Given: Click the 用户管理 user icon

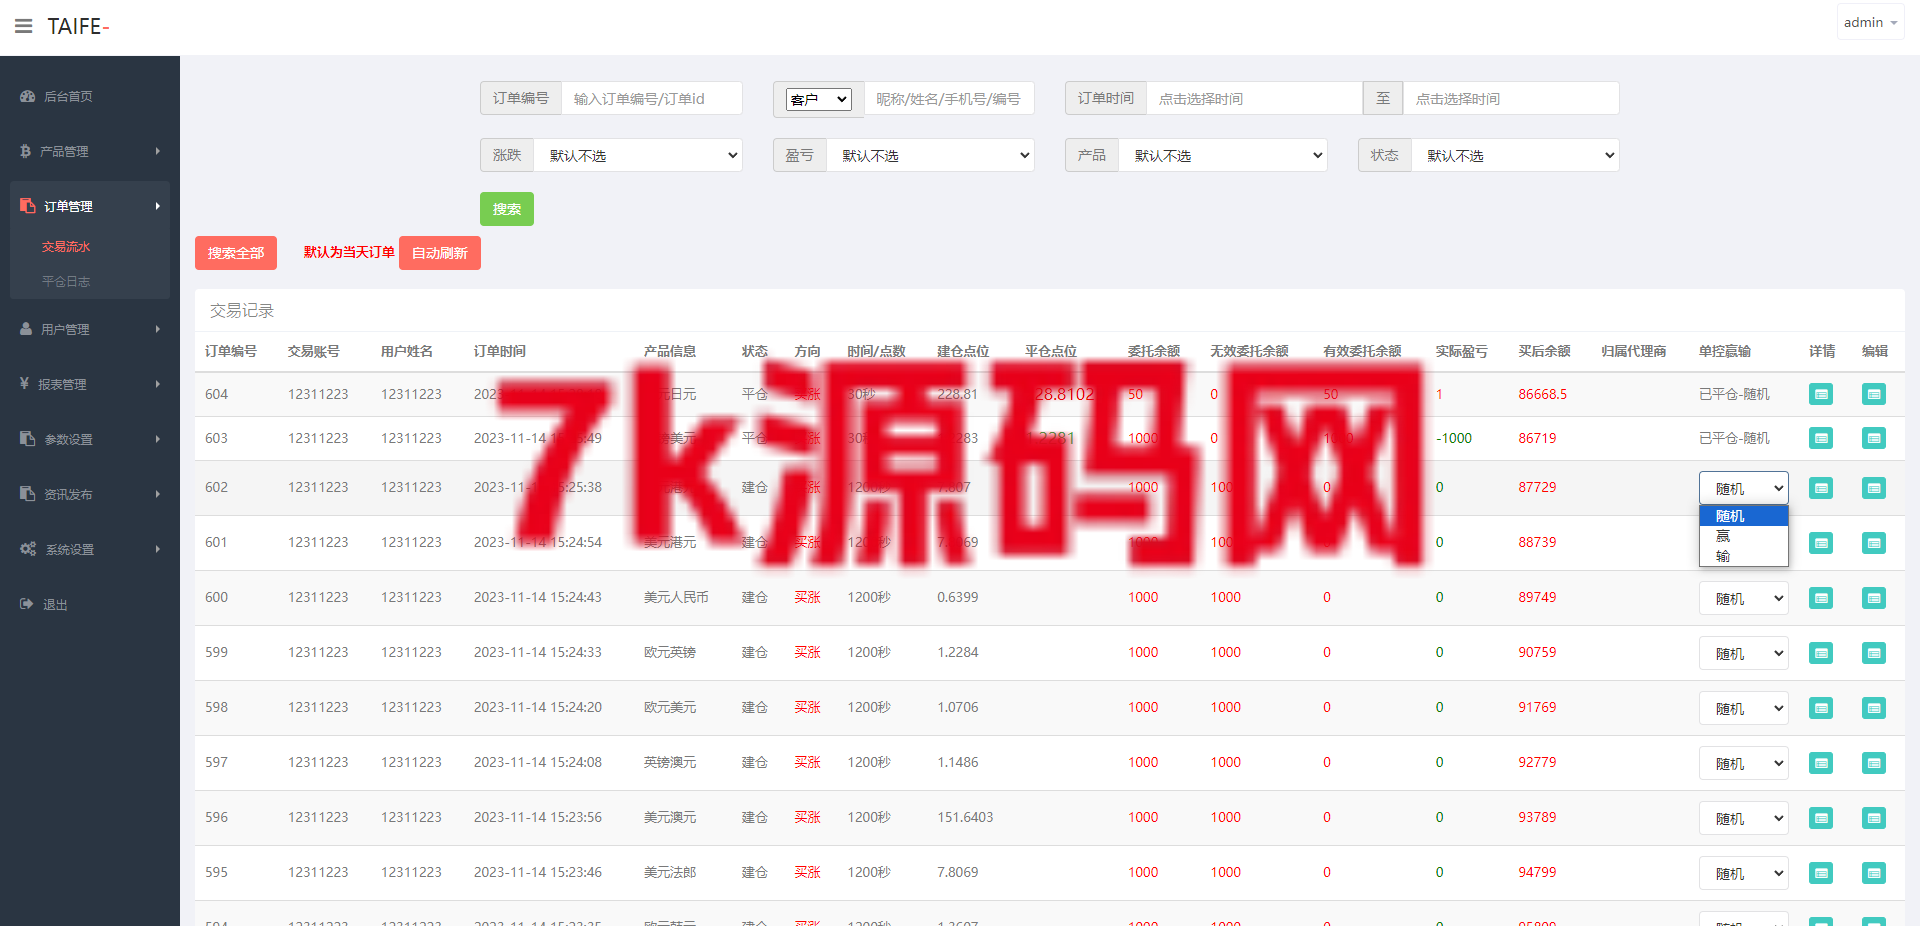Looking at the screenshot, I should tap(26, 328).
